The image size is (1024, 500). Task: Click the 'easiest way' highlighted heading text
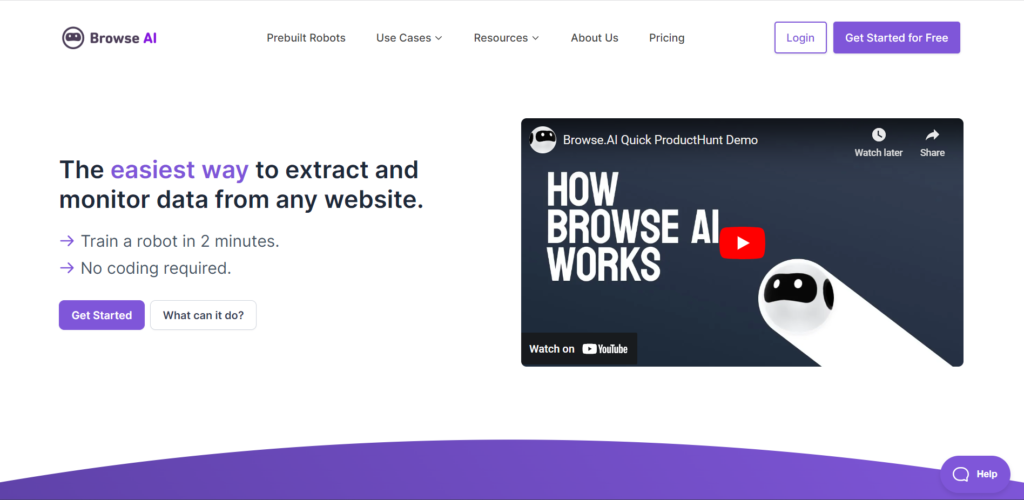[x=180, y=170]
